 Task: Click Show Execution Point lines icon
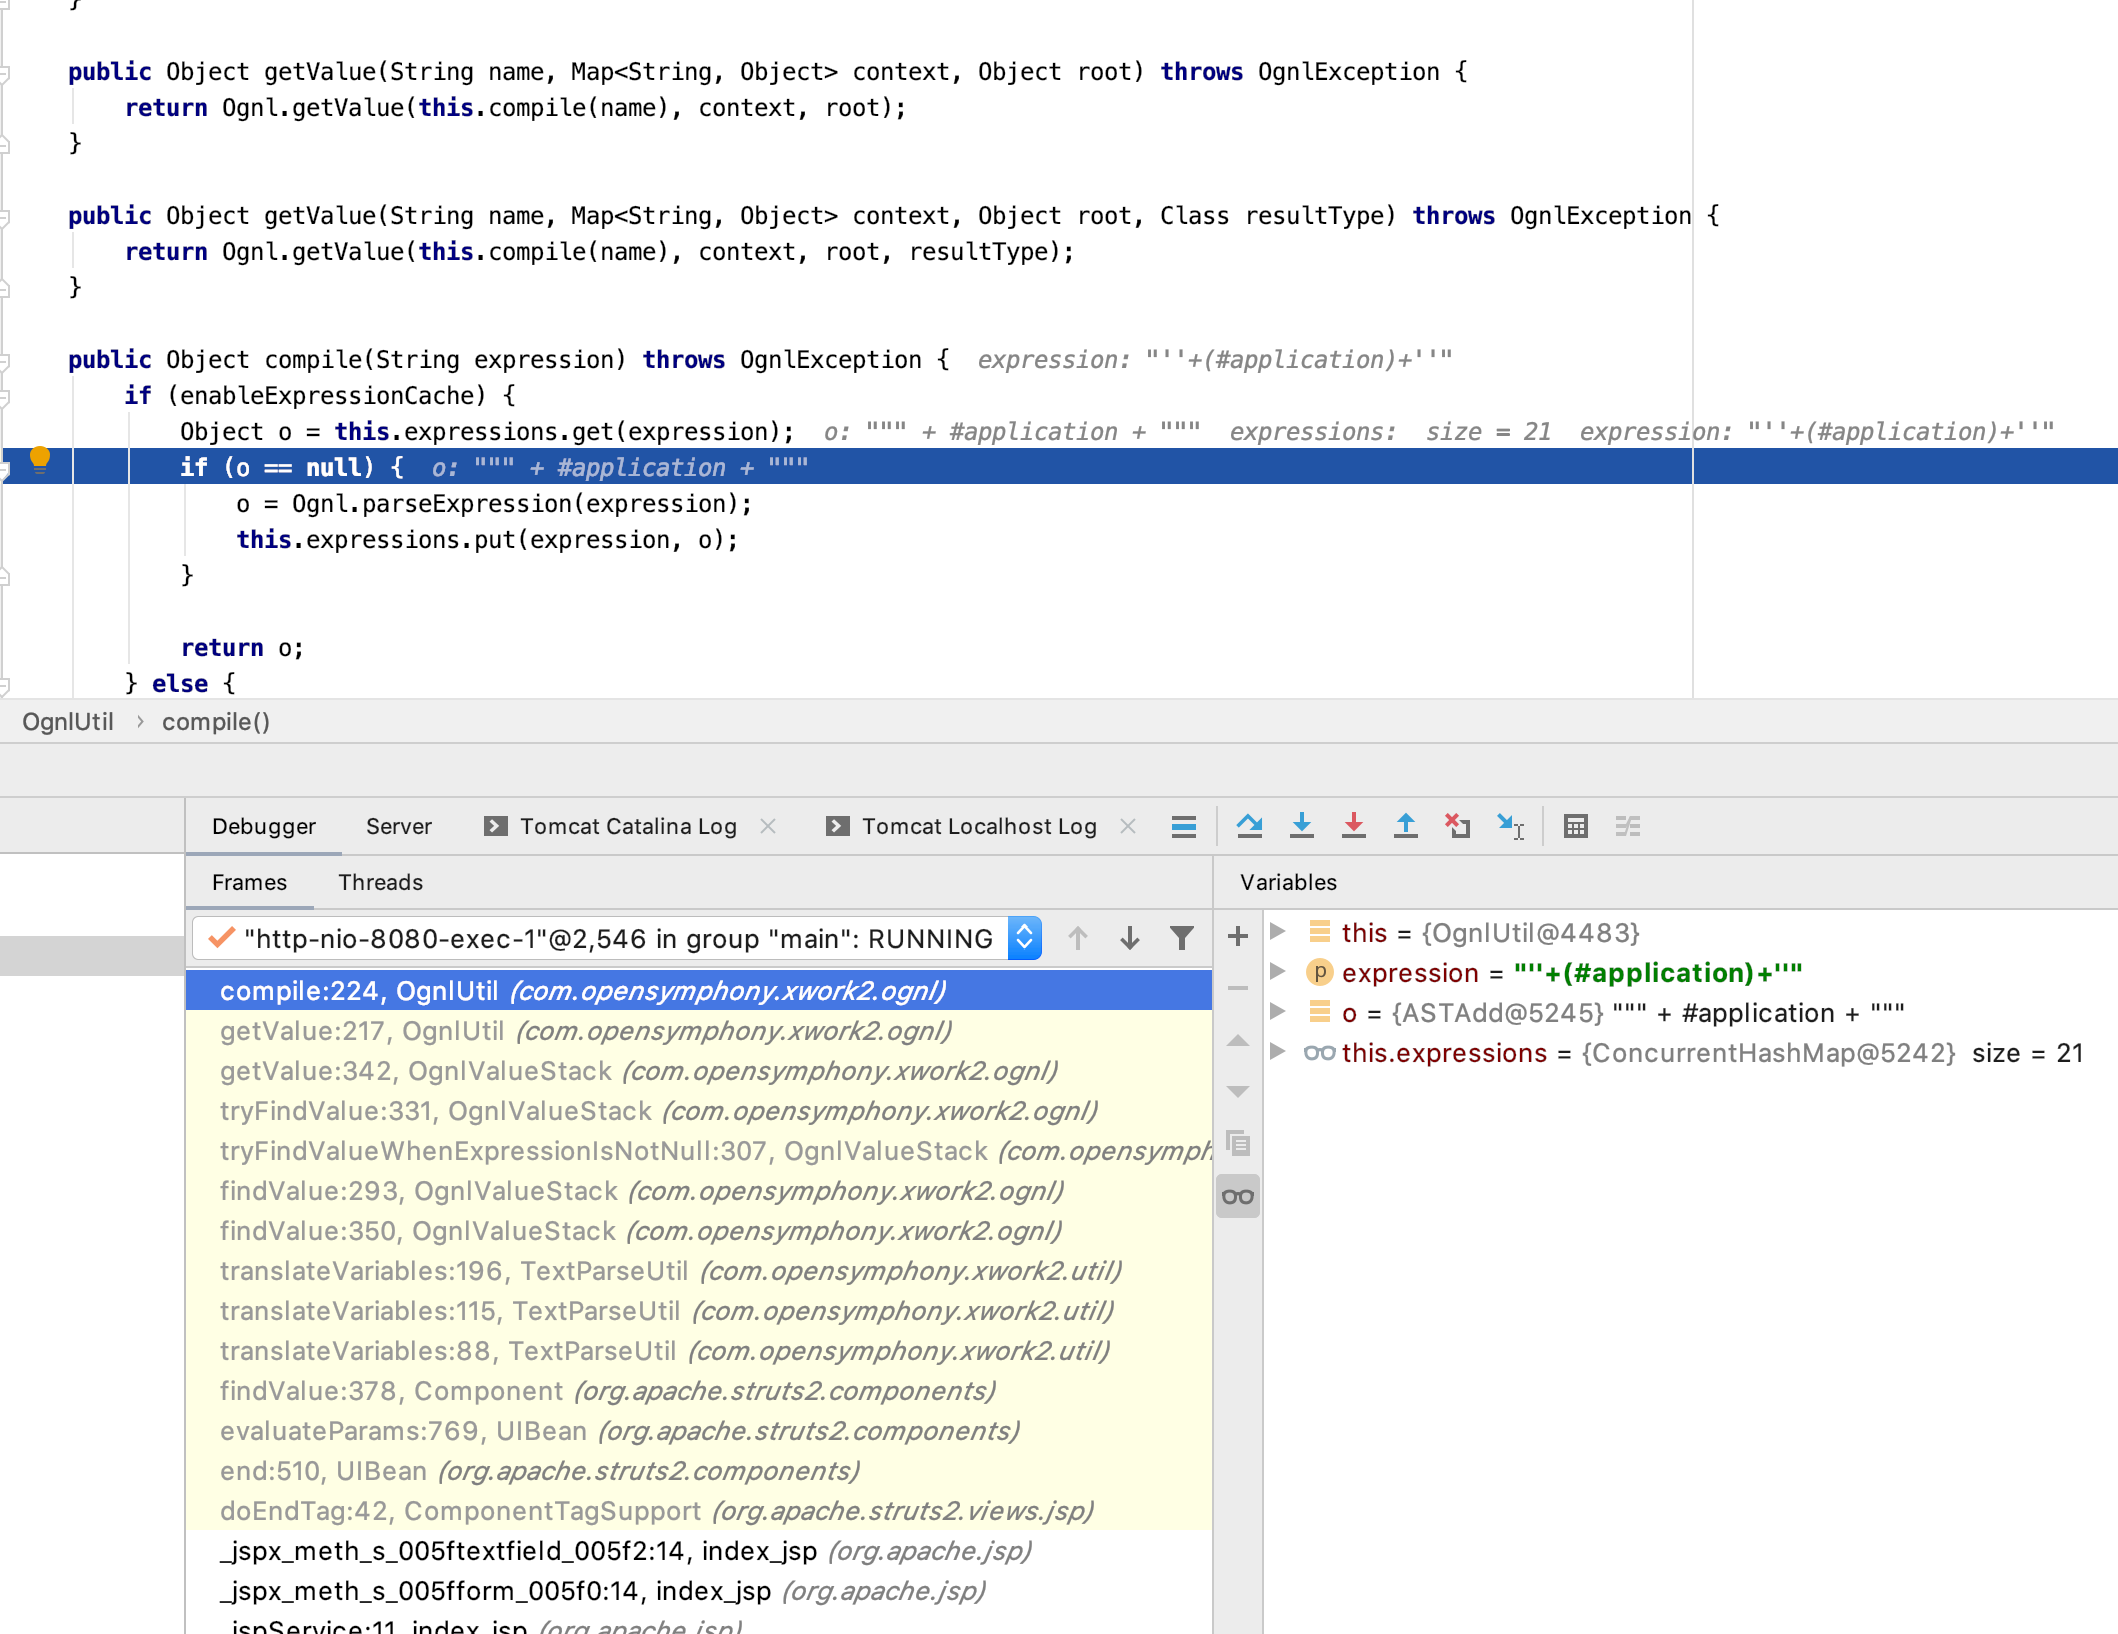1184,826
